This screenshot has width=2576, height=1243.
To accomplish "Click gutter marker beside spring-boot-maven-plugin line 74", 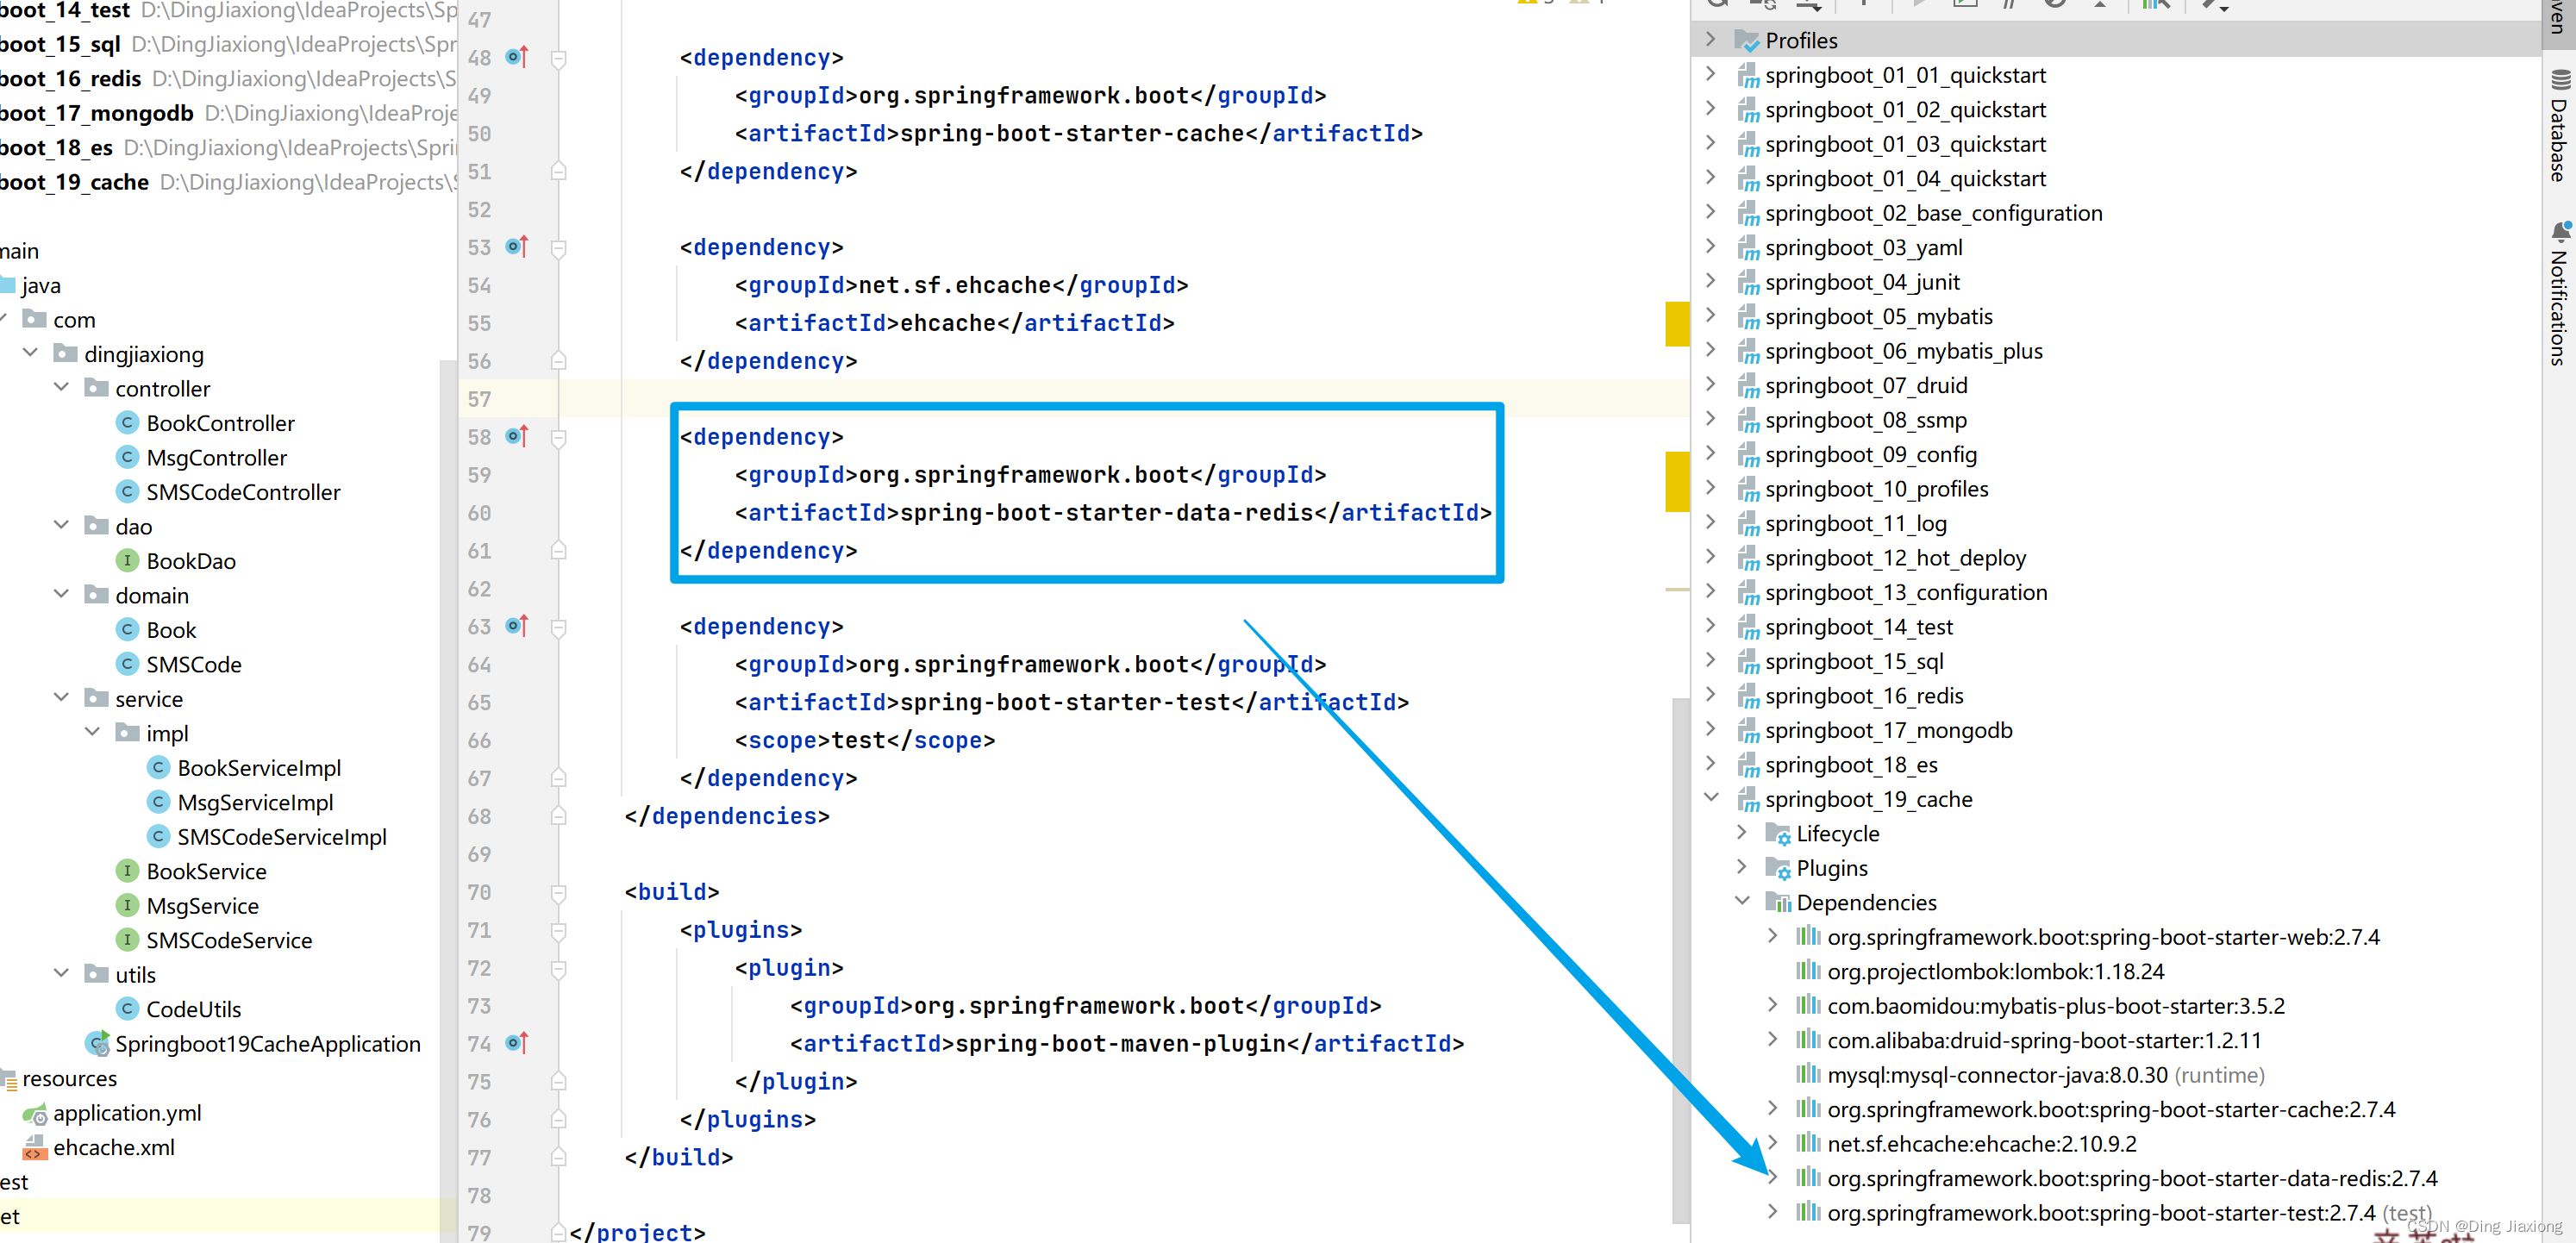I will 516,1043.
